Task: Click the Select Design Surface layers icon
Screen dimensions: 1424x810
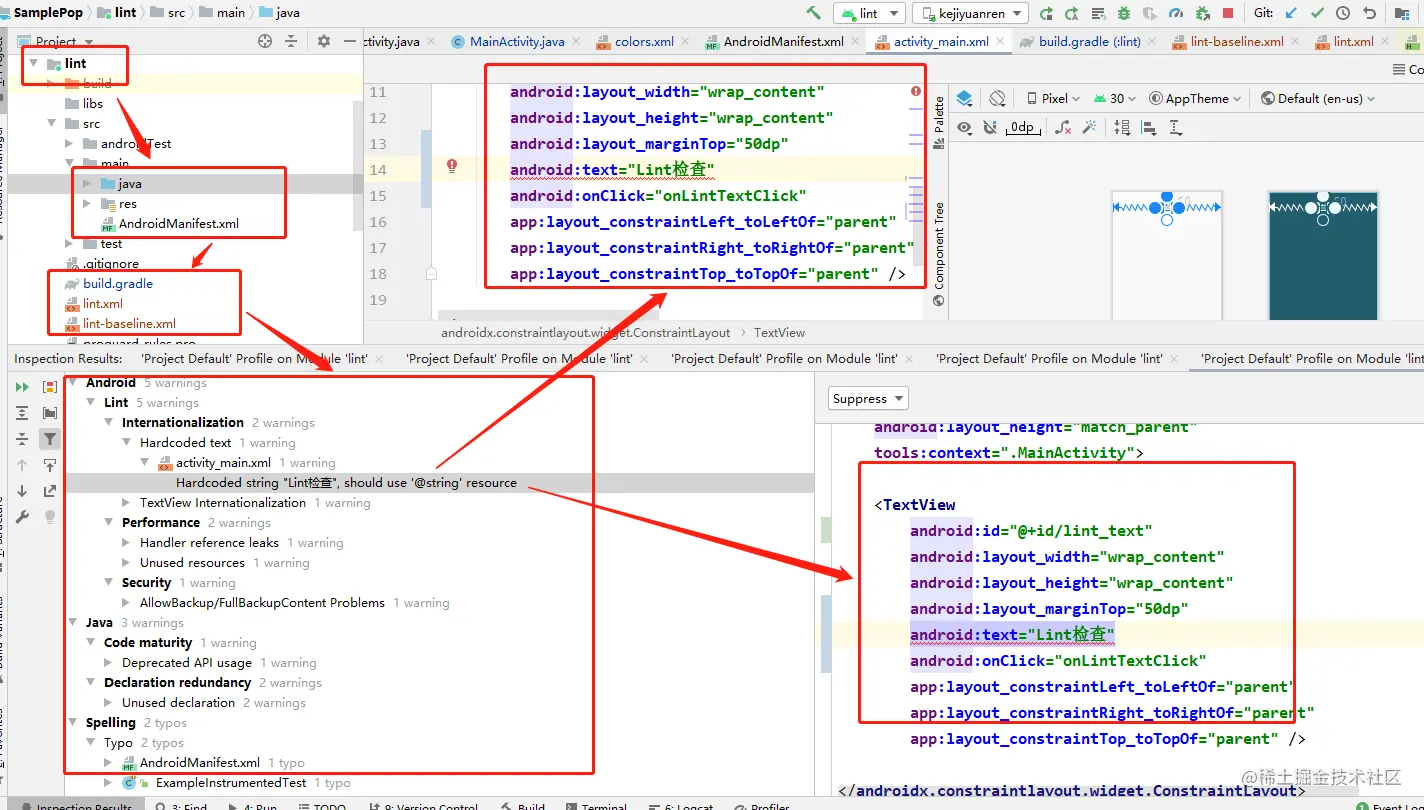Action: click(965, 98)
